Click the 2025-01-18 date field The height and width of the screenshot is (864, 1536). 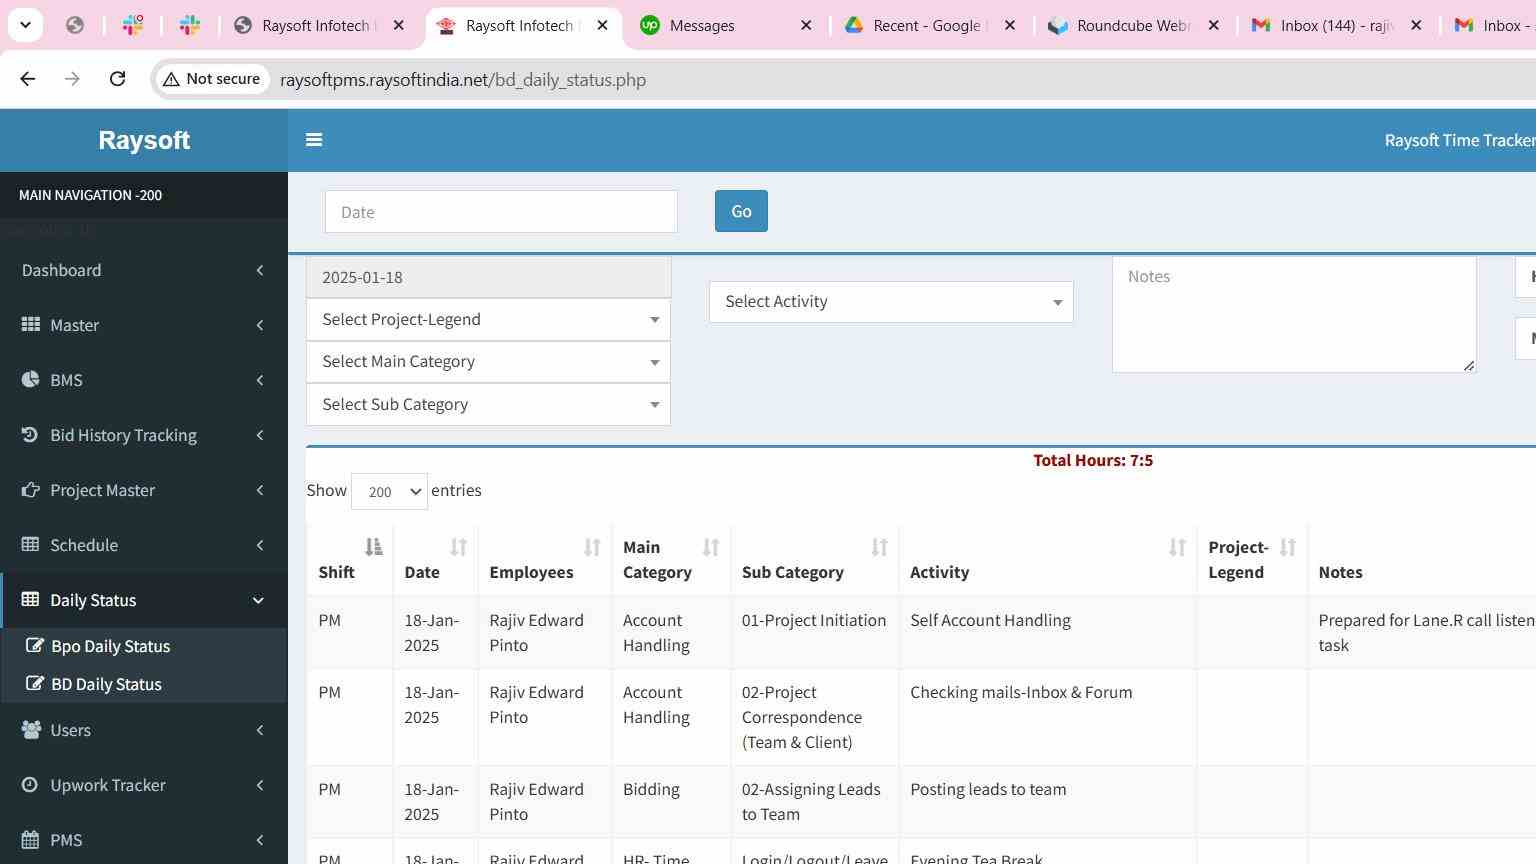pos(488,277)
